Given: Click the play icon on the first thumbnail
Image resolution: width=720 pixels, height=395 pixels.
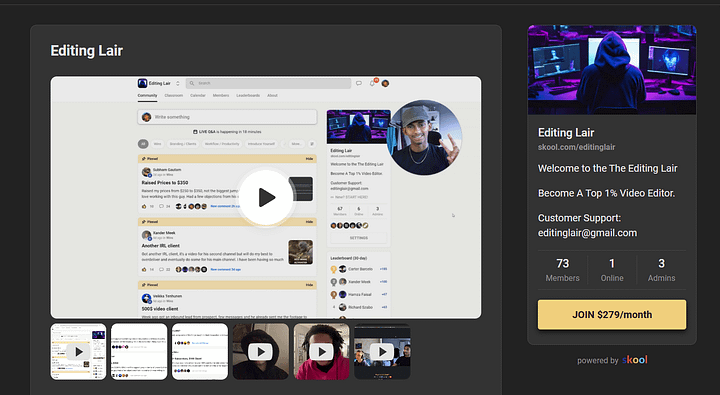Looking at the screenshot, I should (x=78, y=352).
